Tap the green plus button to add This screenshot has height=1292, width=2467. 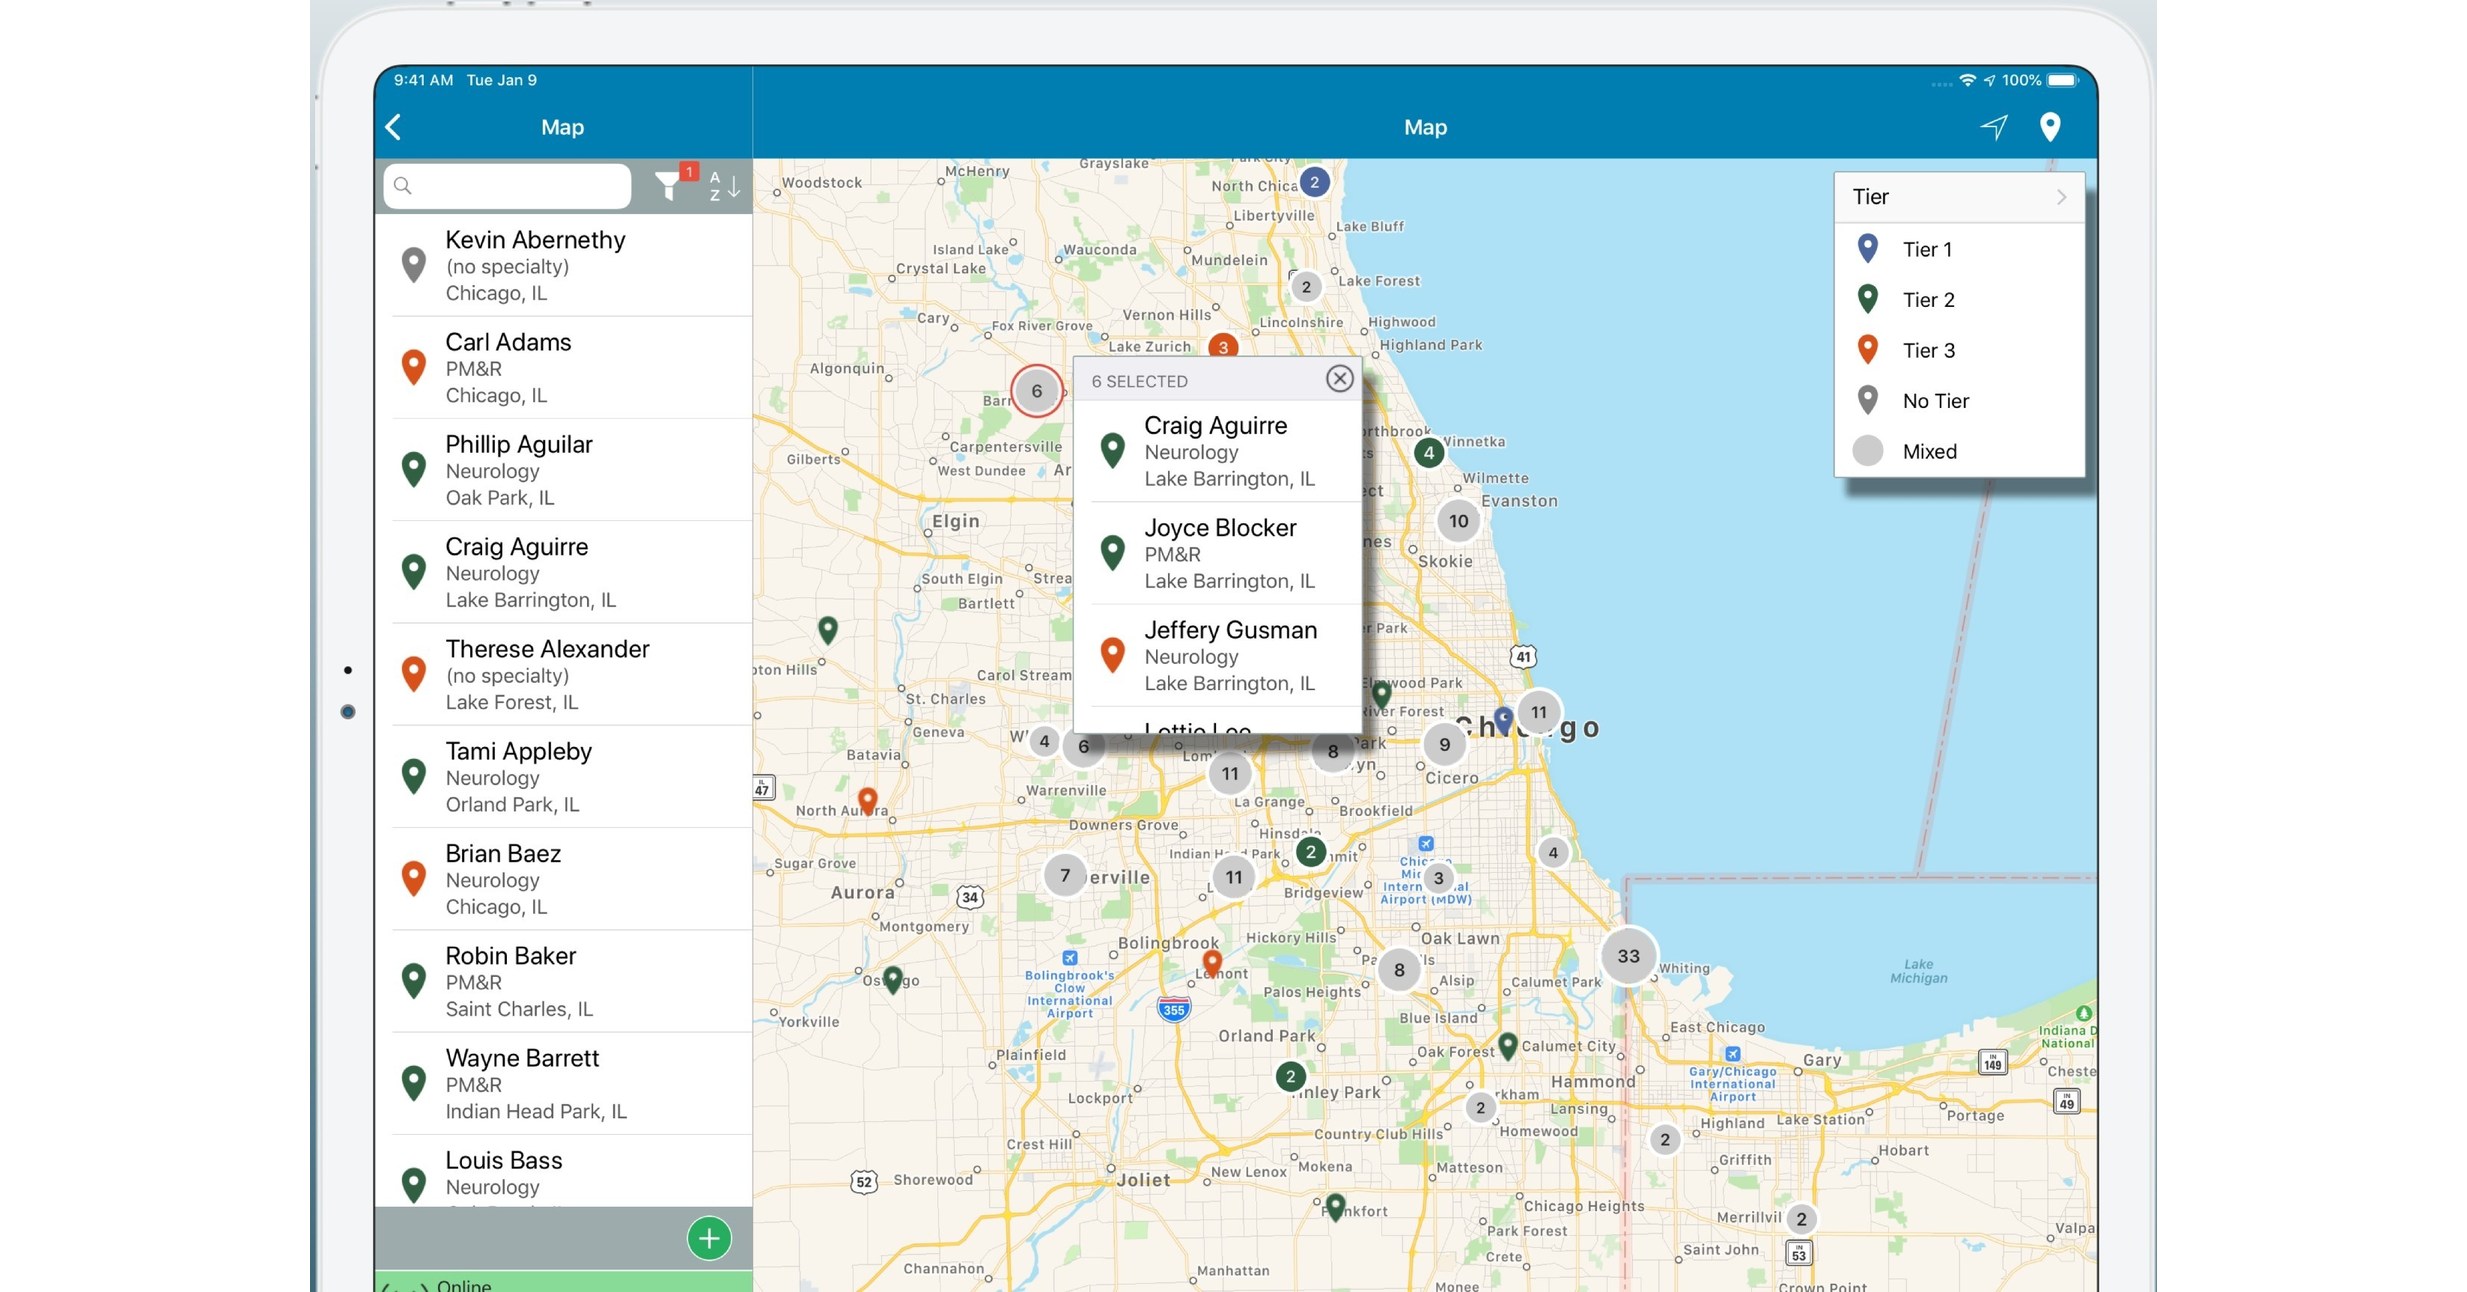pyautogui.click(x=708, y=1237)
